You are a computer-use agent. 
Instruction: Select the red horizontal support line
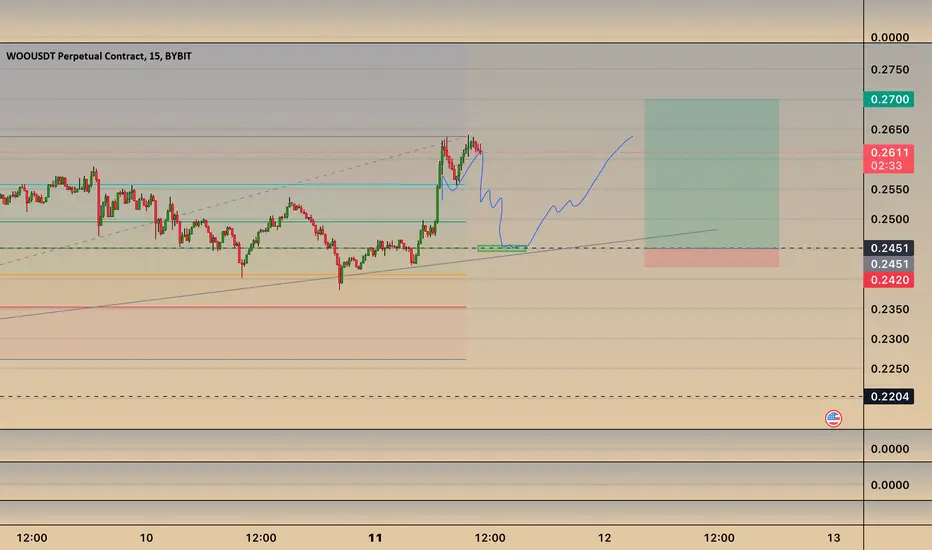tap(233, 307)
